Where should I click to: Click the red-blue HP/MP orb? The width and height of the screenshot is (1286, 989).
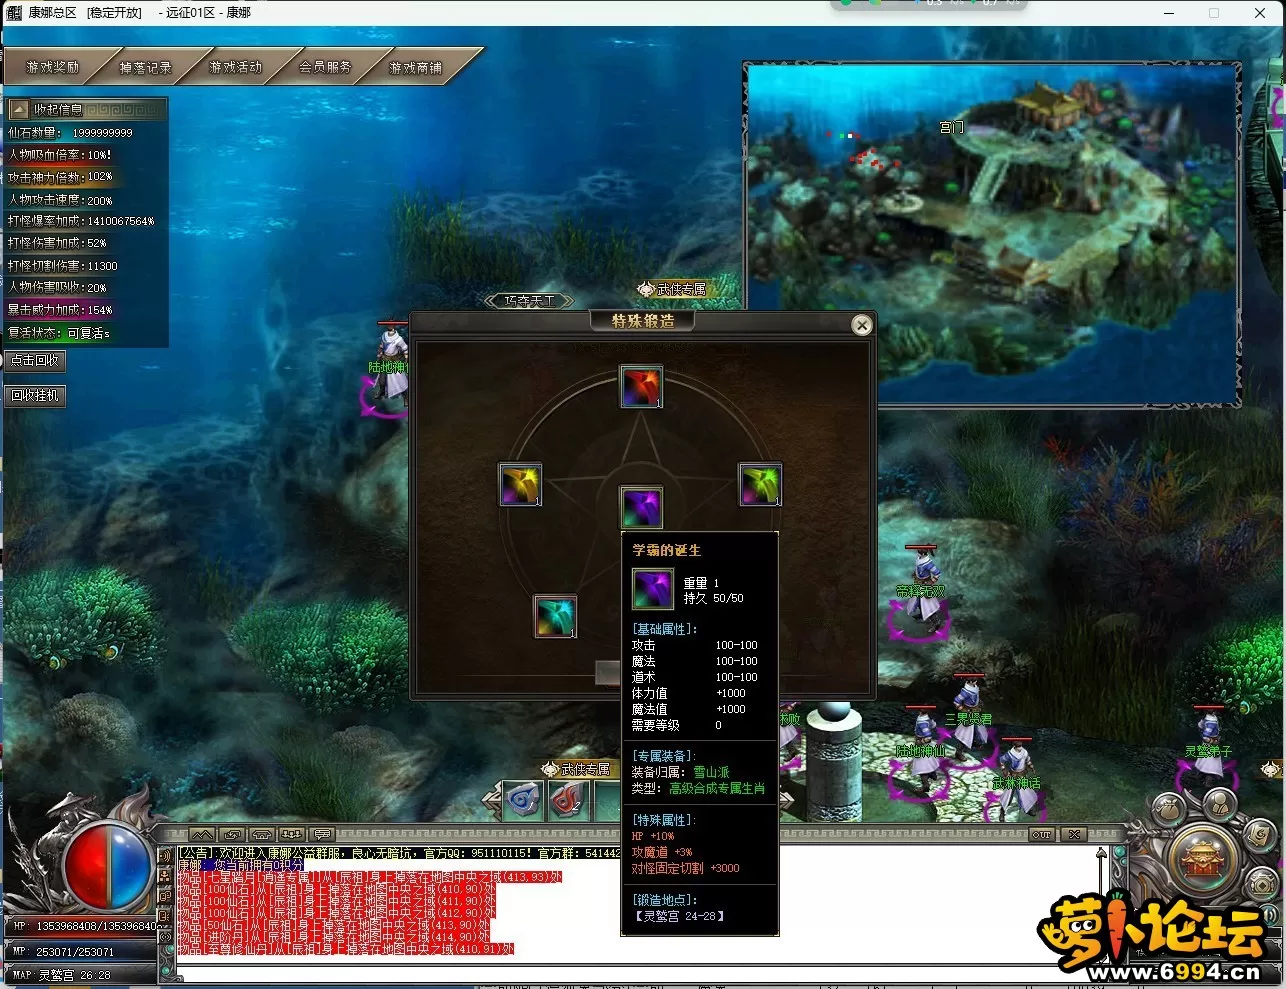(x=109, y=866)
